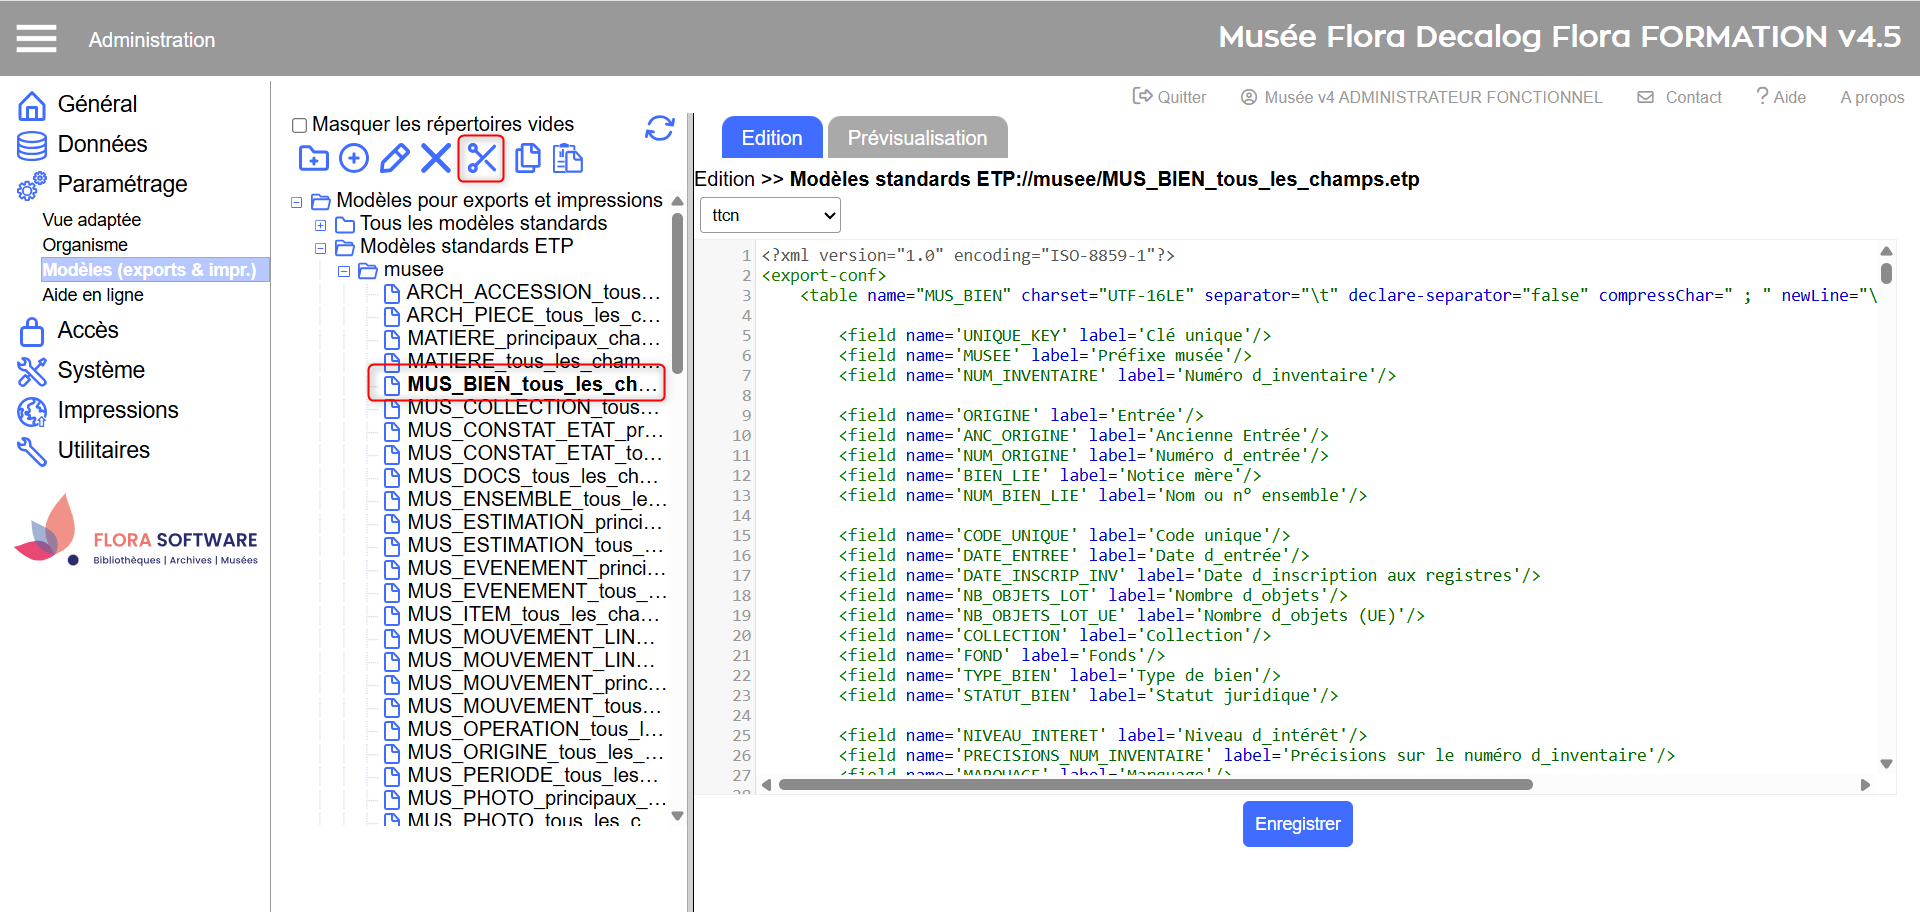Viewport: 1920px width, 912px height.
Task: Open the ttcn format dropdown
Action: point(770,215)
